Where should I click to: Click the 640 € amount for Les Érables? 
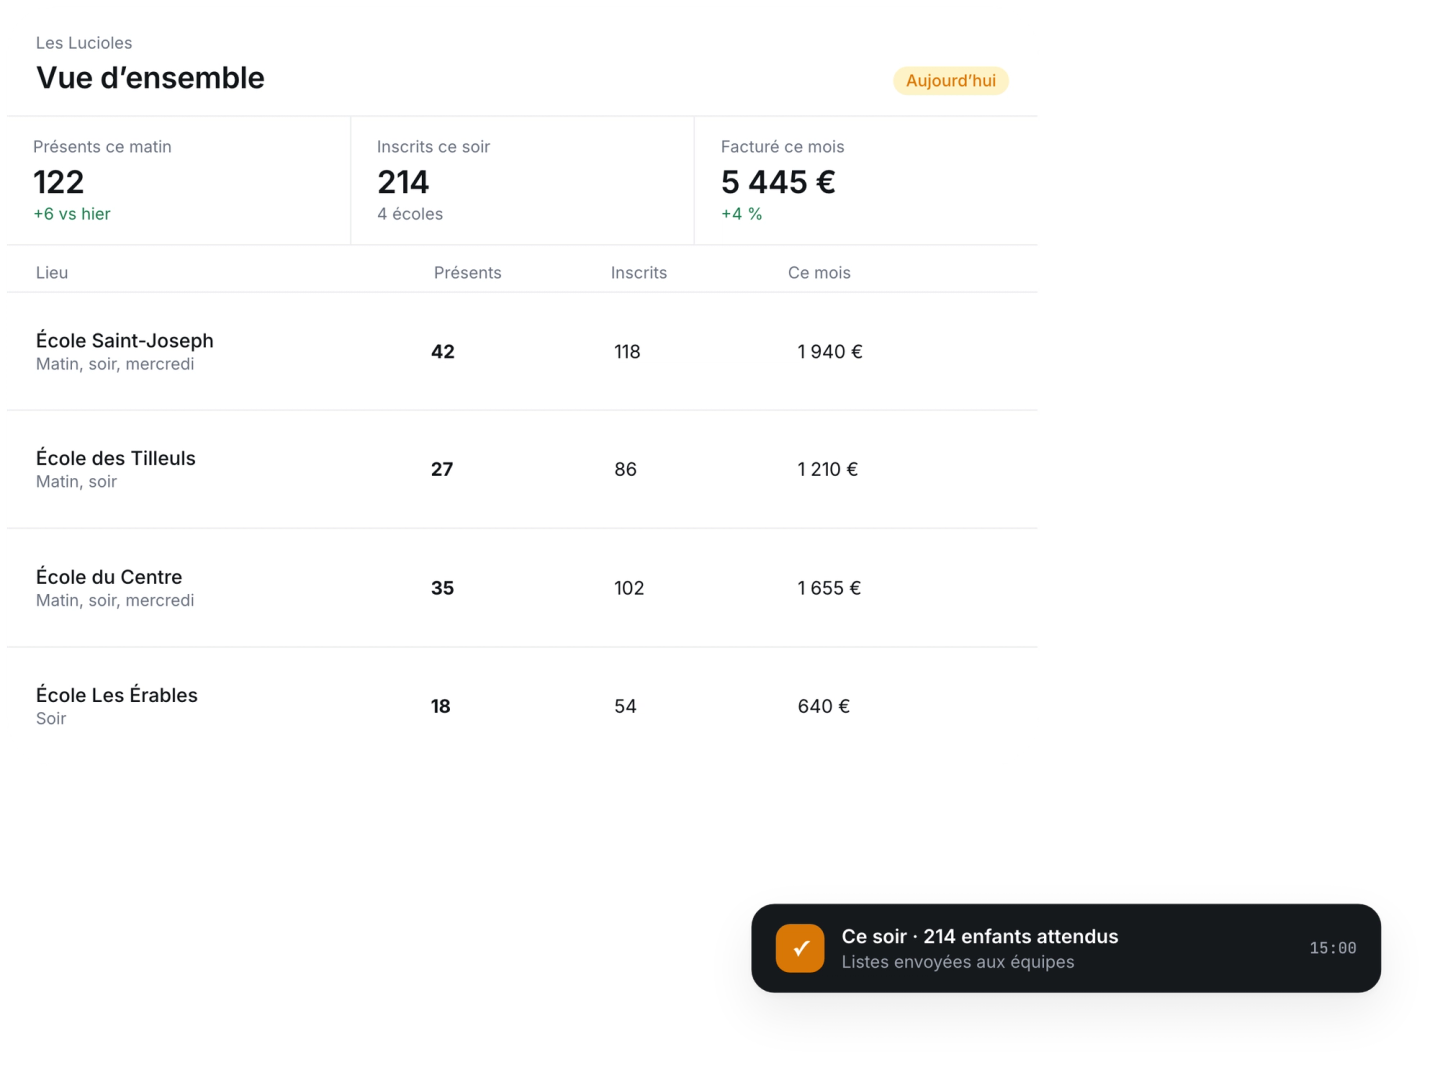coord(824,706)
